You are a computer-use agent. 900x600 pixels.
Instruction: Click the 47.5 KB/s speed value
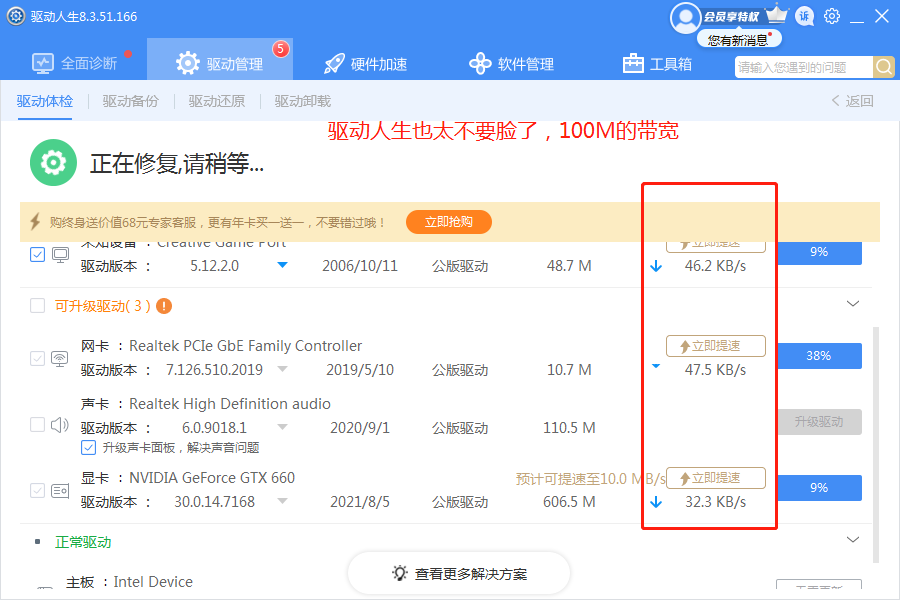715,370
